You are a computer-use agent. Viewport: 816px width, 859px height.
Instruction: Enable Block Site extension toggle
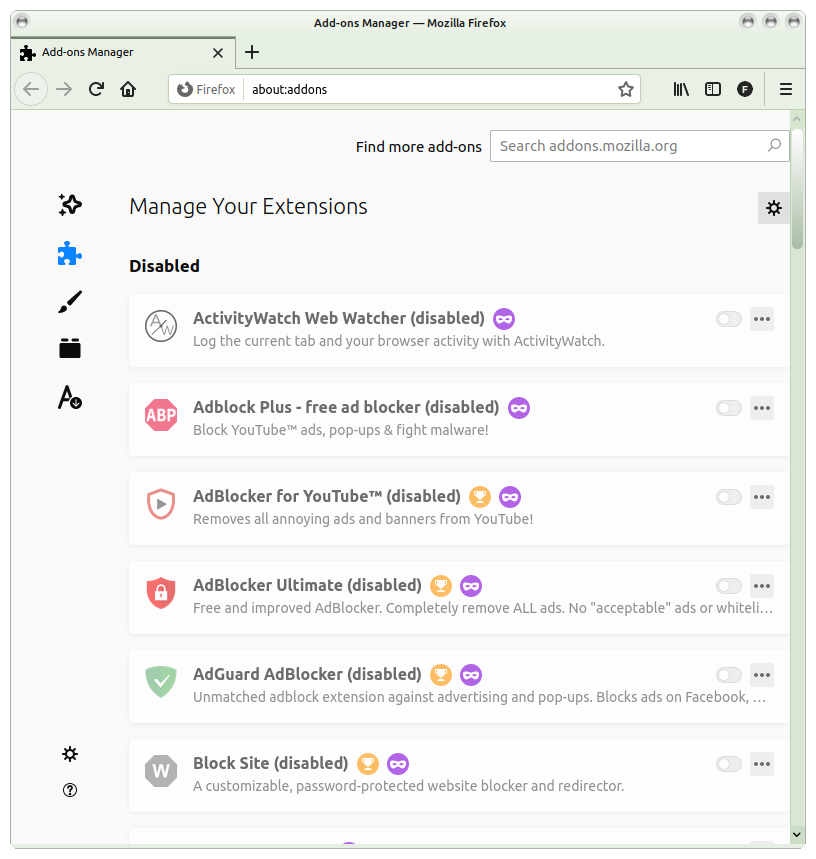click(x=729, y=764)
